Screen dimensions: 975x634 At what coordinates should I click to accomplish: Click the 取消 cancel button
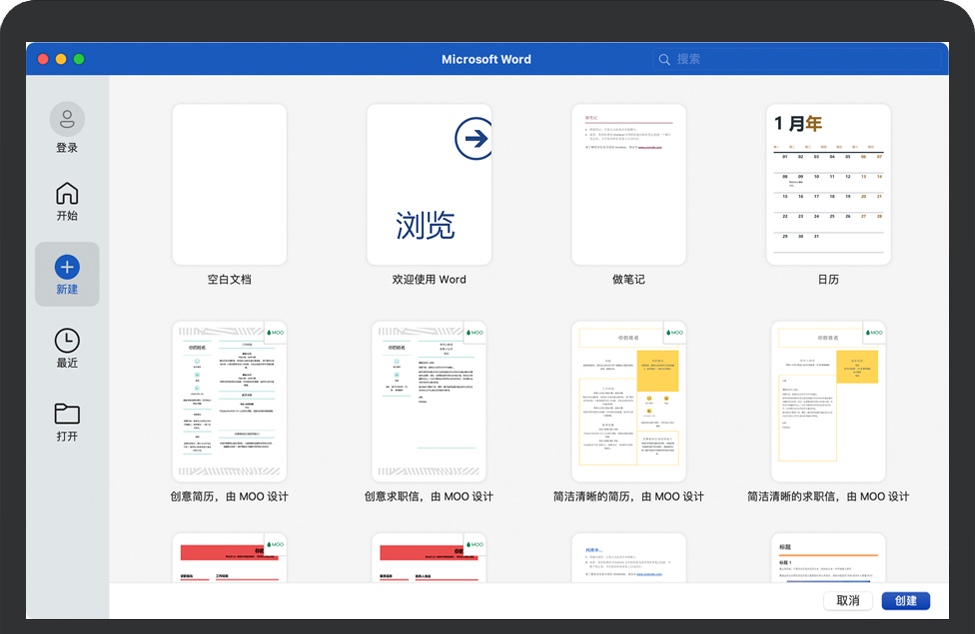pyautogui.click(x=848, y=600)
